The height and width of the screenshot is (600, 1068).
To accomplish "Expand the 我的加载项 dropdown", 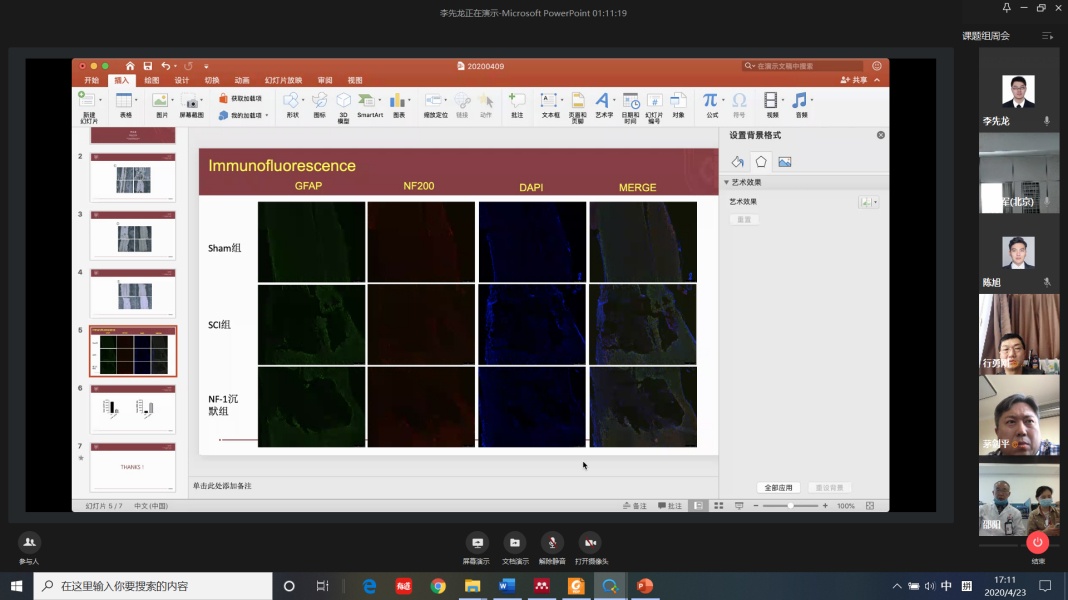I will (x=266, y=115).
